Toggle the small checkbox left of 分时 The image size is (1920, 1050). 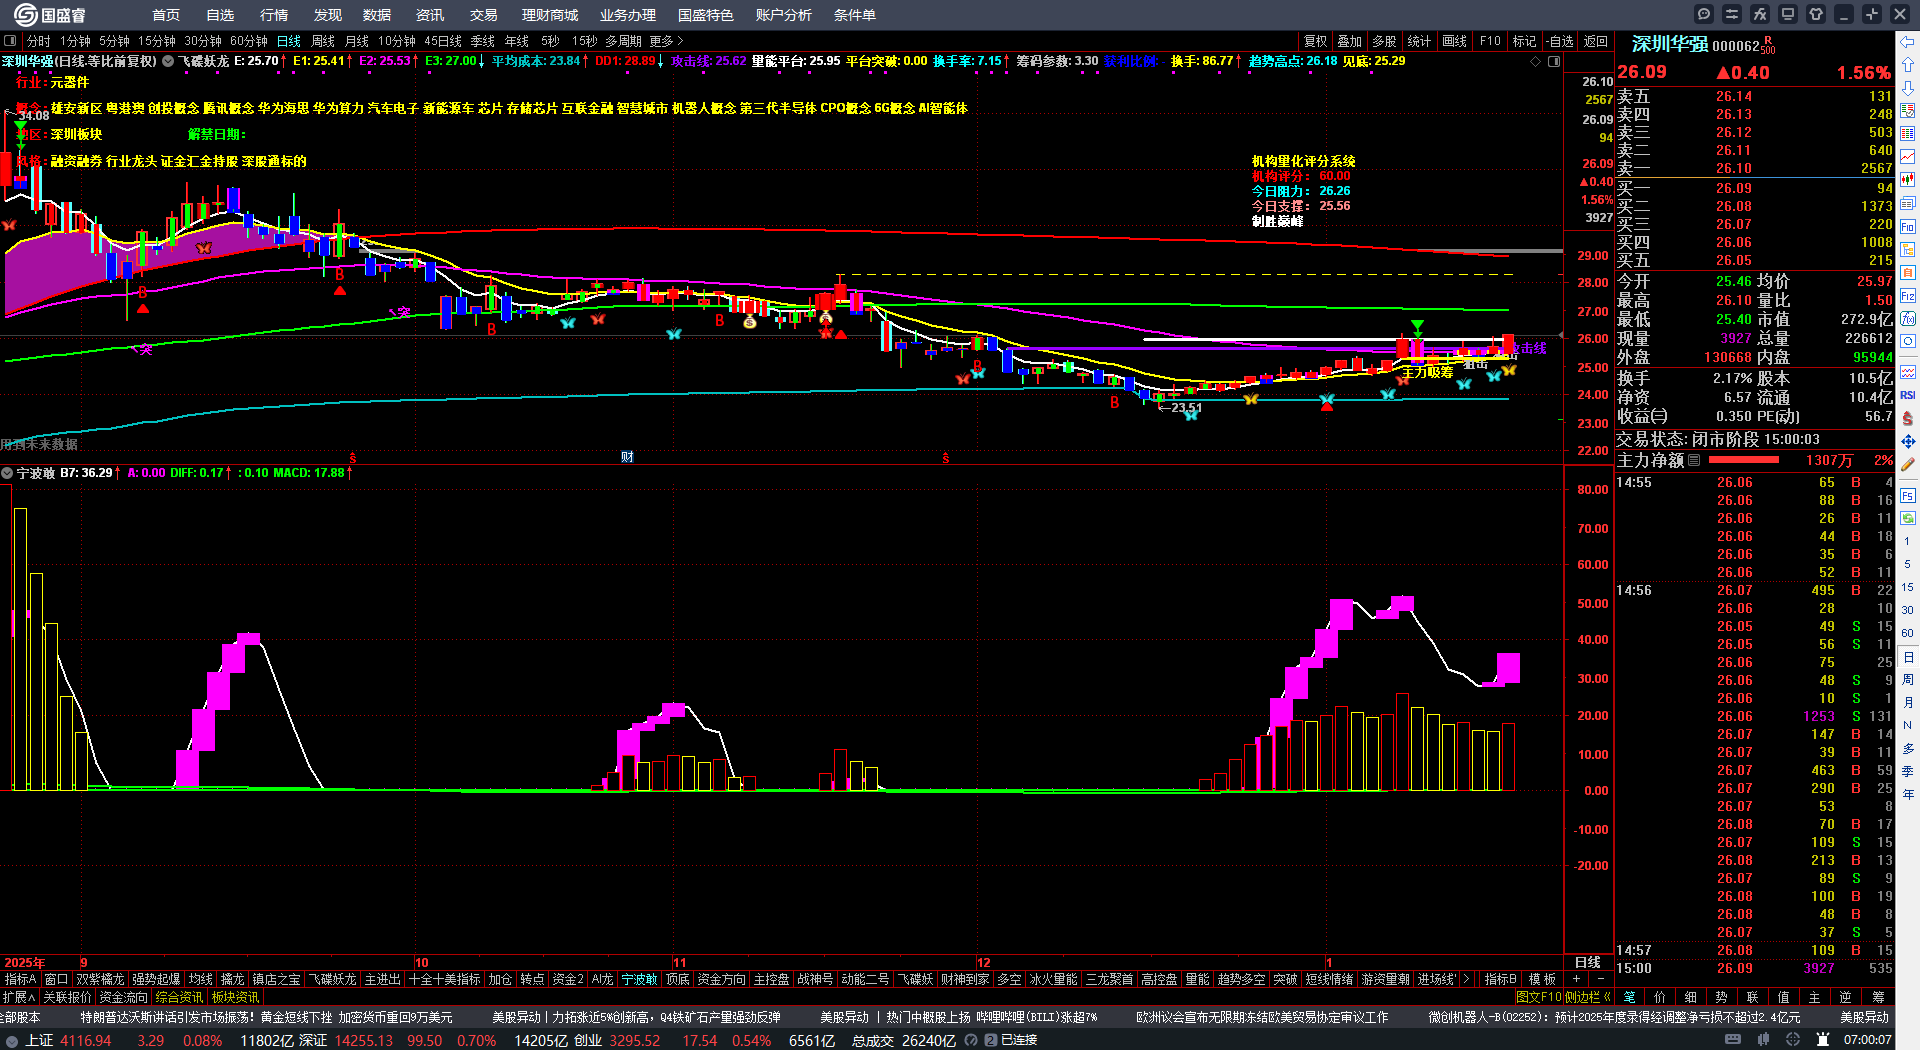[x=10, y=41]
